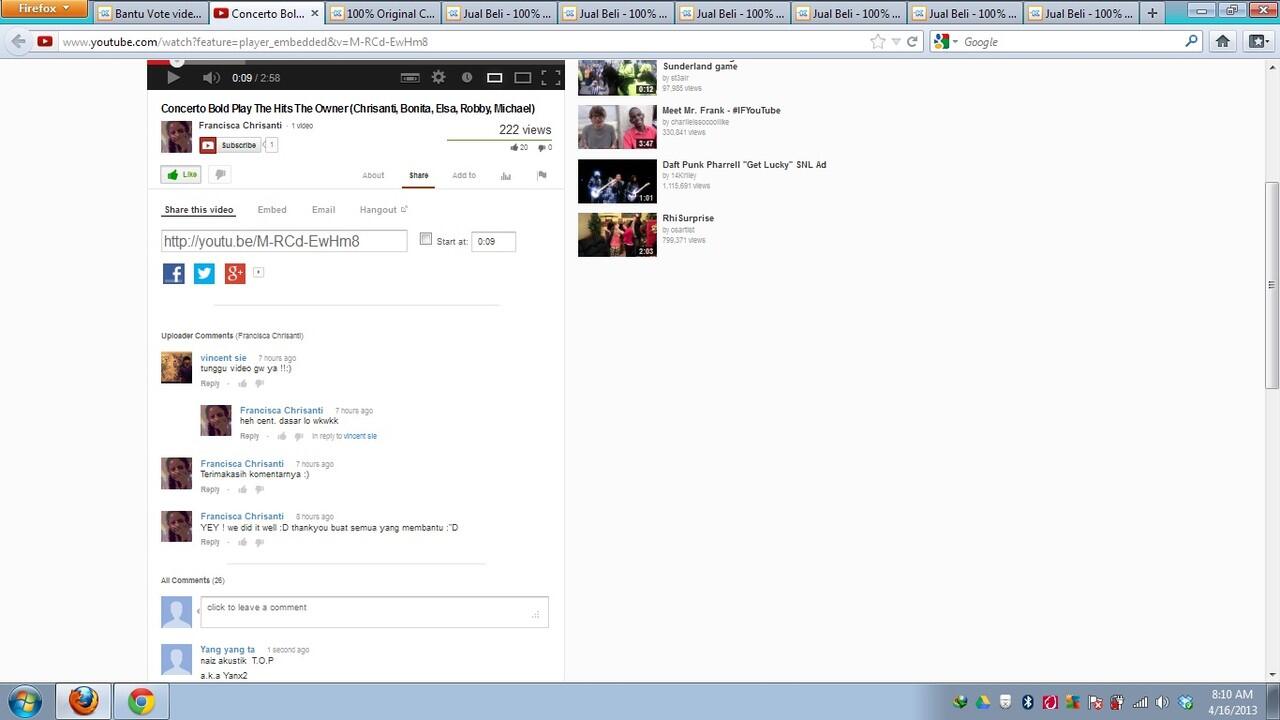Open the Sunderland game thumbnail
Viewport: 1280px width, 720px height.
(617, 77)
